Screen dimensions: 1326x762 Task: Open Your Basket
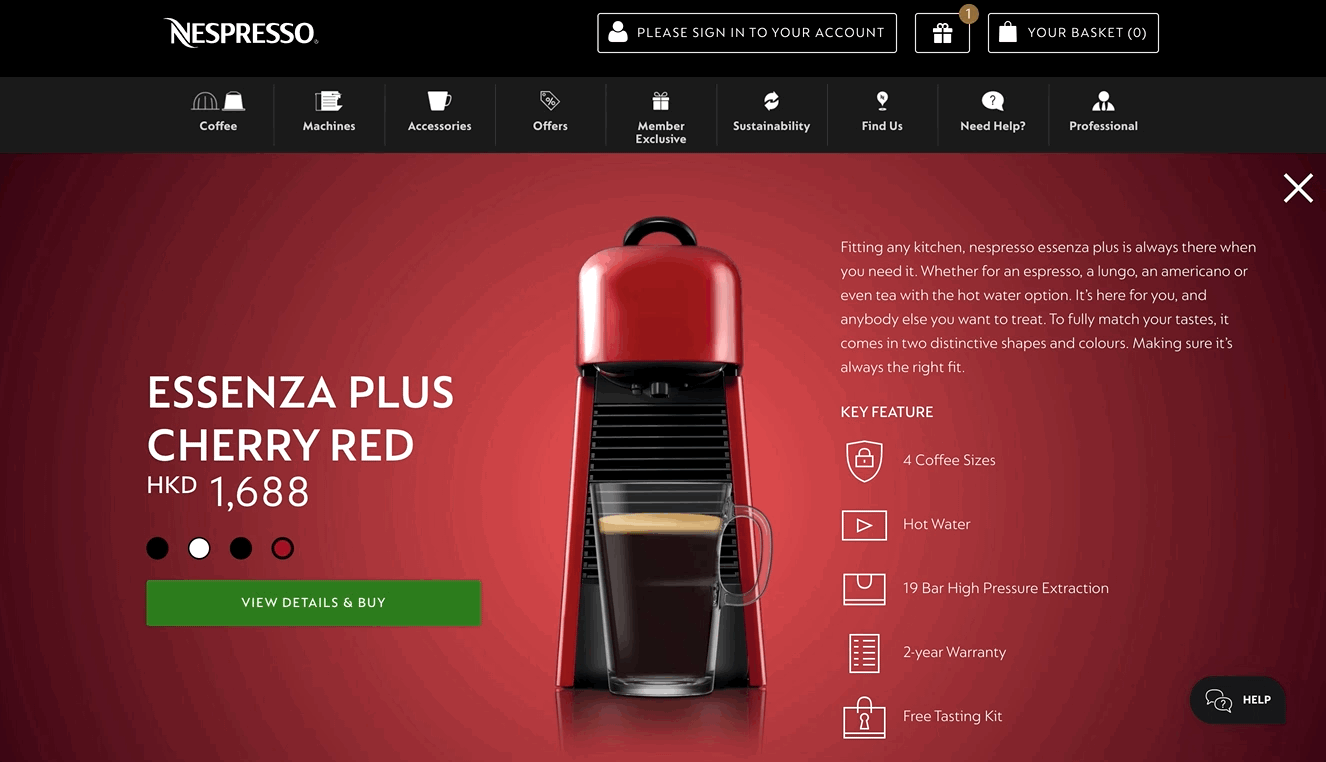[x=1073, y=33]
